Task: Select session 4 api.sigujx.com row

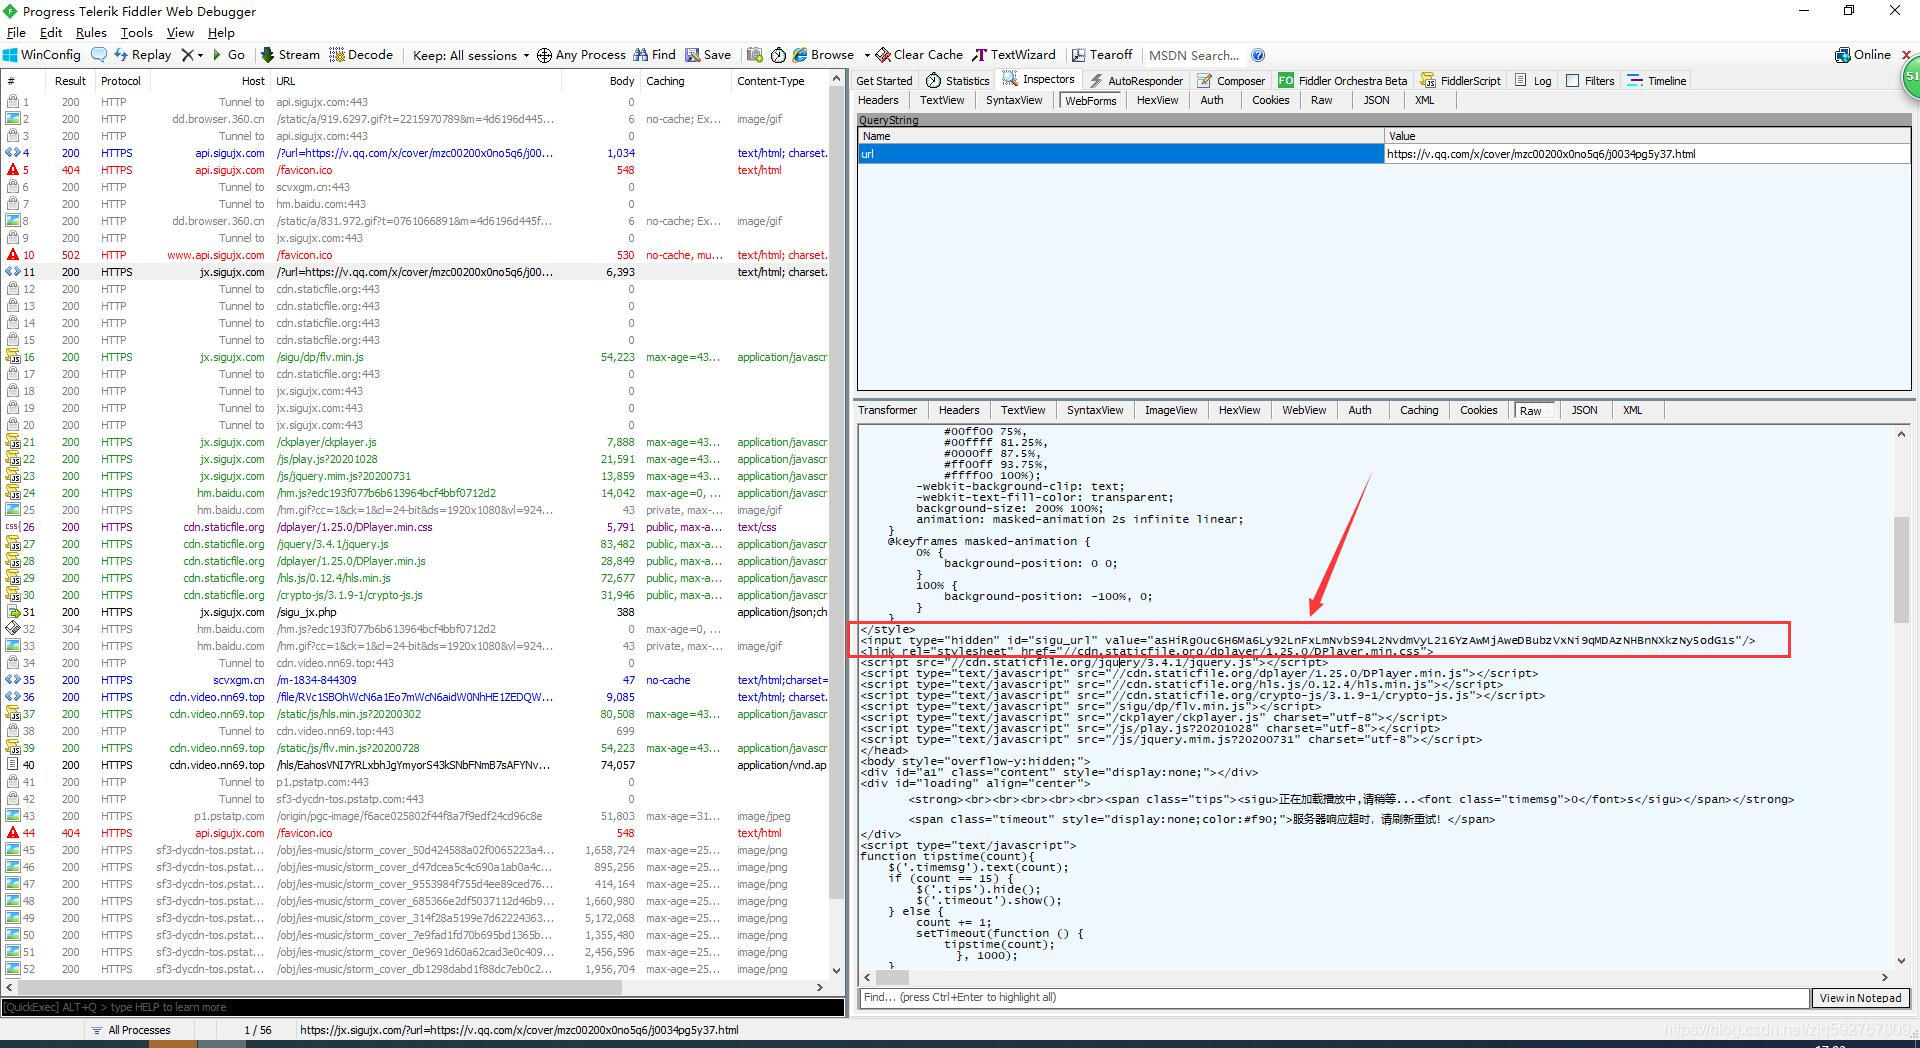Action: coord(416,153)
